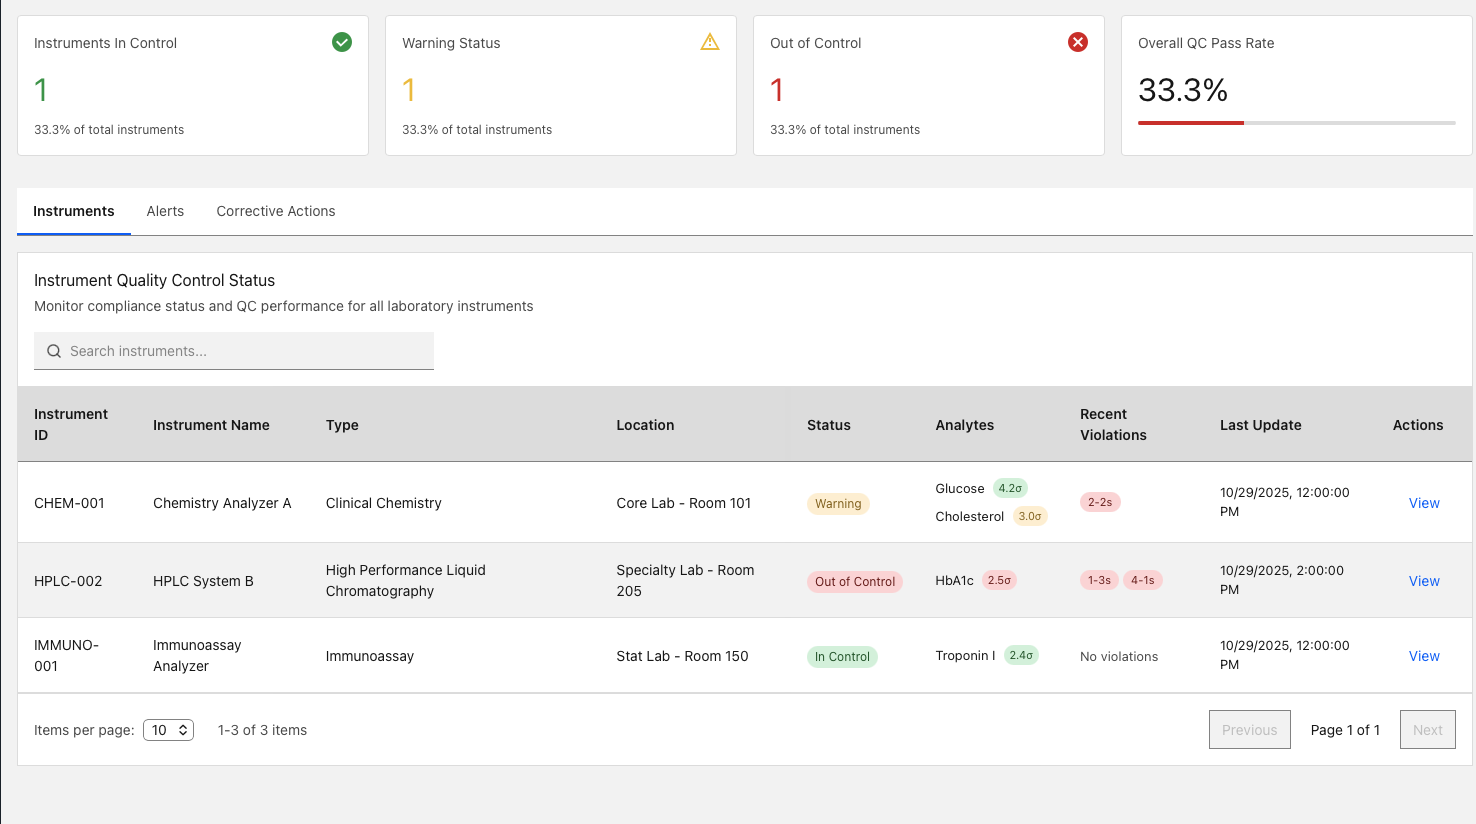This screenshot has height=824, width=1476.
Task: Open the items per page dropdown
Action: coord(168,730)
